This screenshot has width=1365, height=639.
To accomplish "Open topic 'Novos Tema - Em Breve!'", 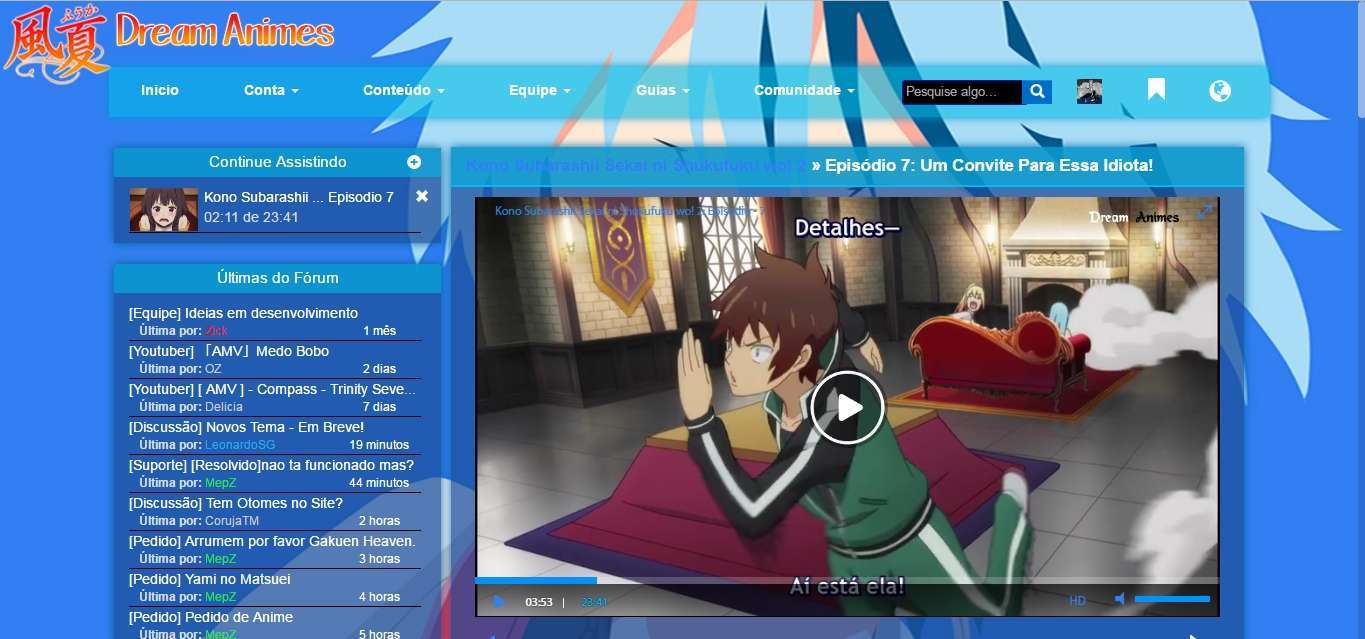I will click(x=246, y=427).
